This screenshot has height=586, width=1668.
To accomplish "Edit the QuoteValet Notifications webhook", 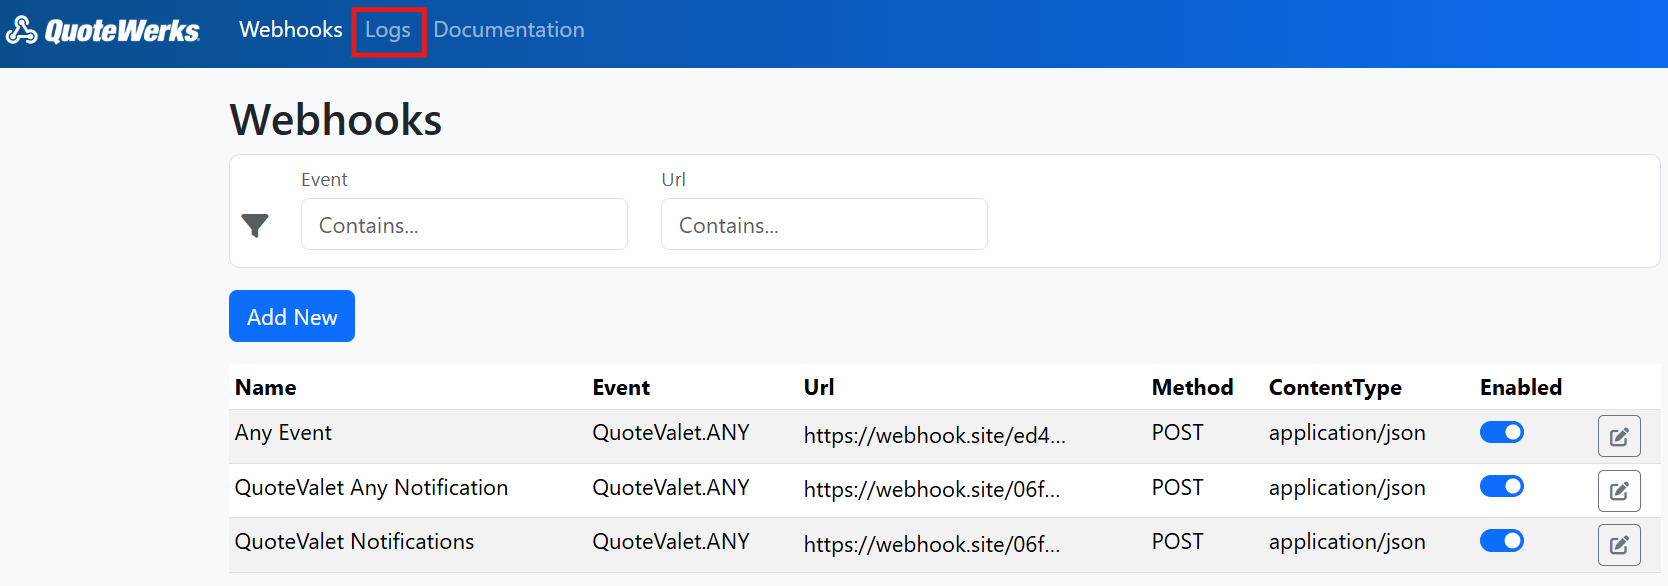I will click(1618, 545).
